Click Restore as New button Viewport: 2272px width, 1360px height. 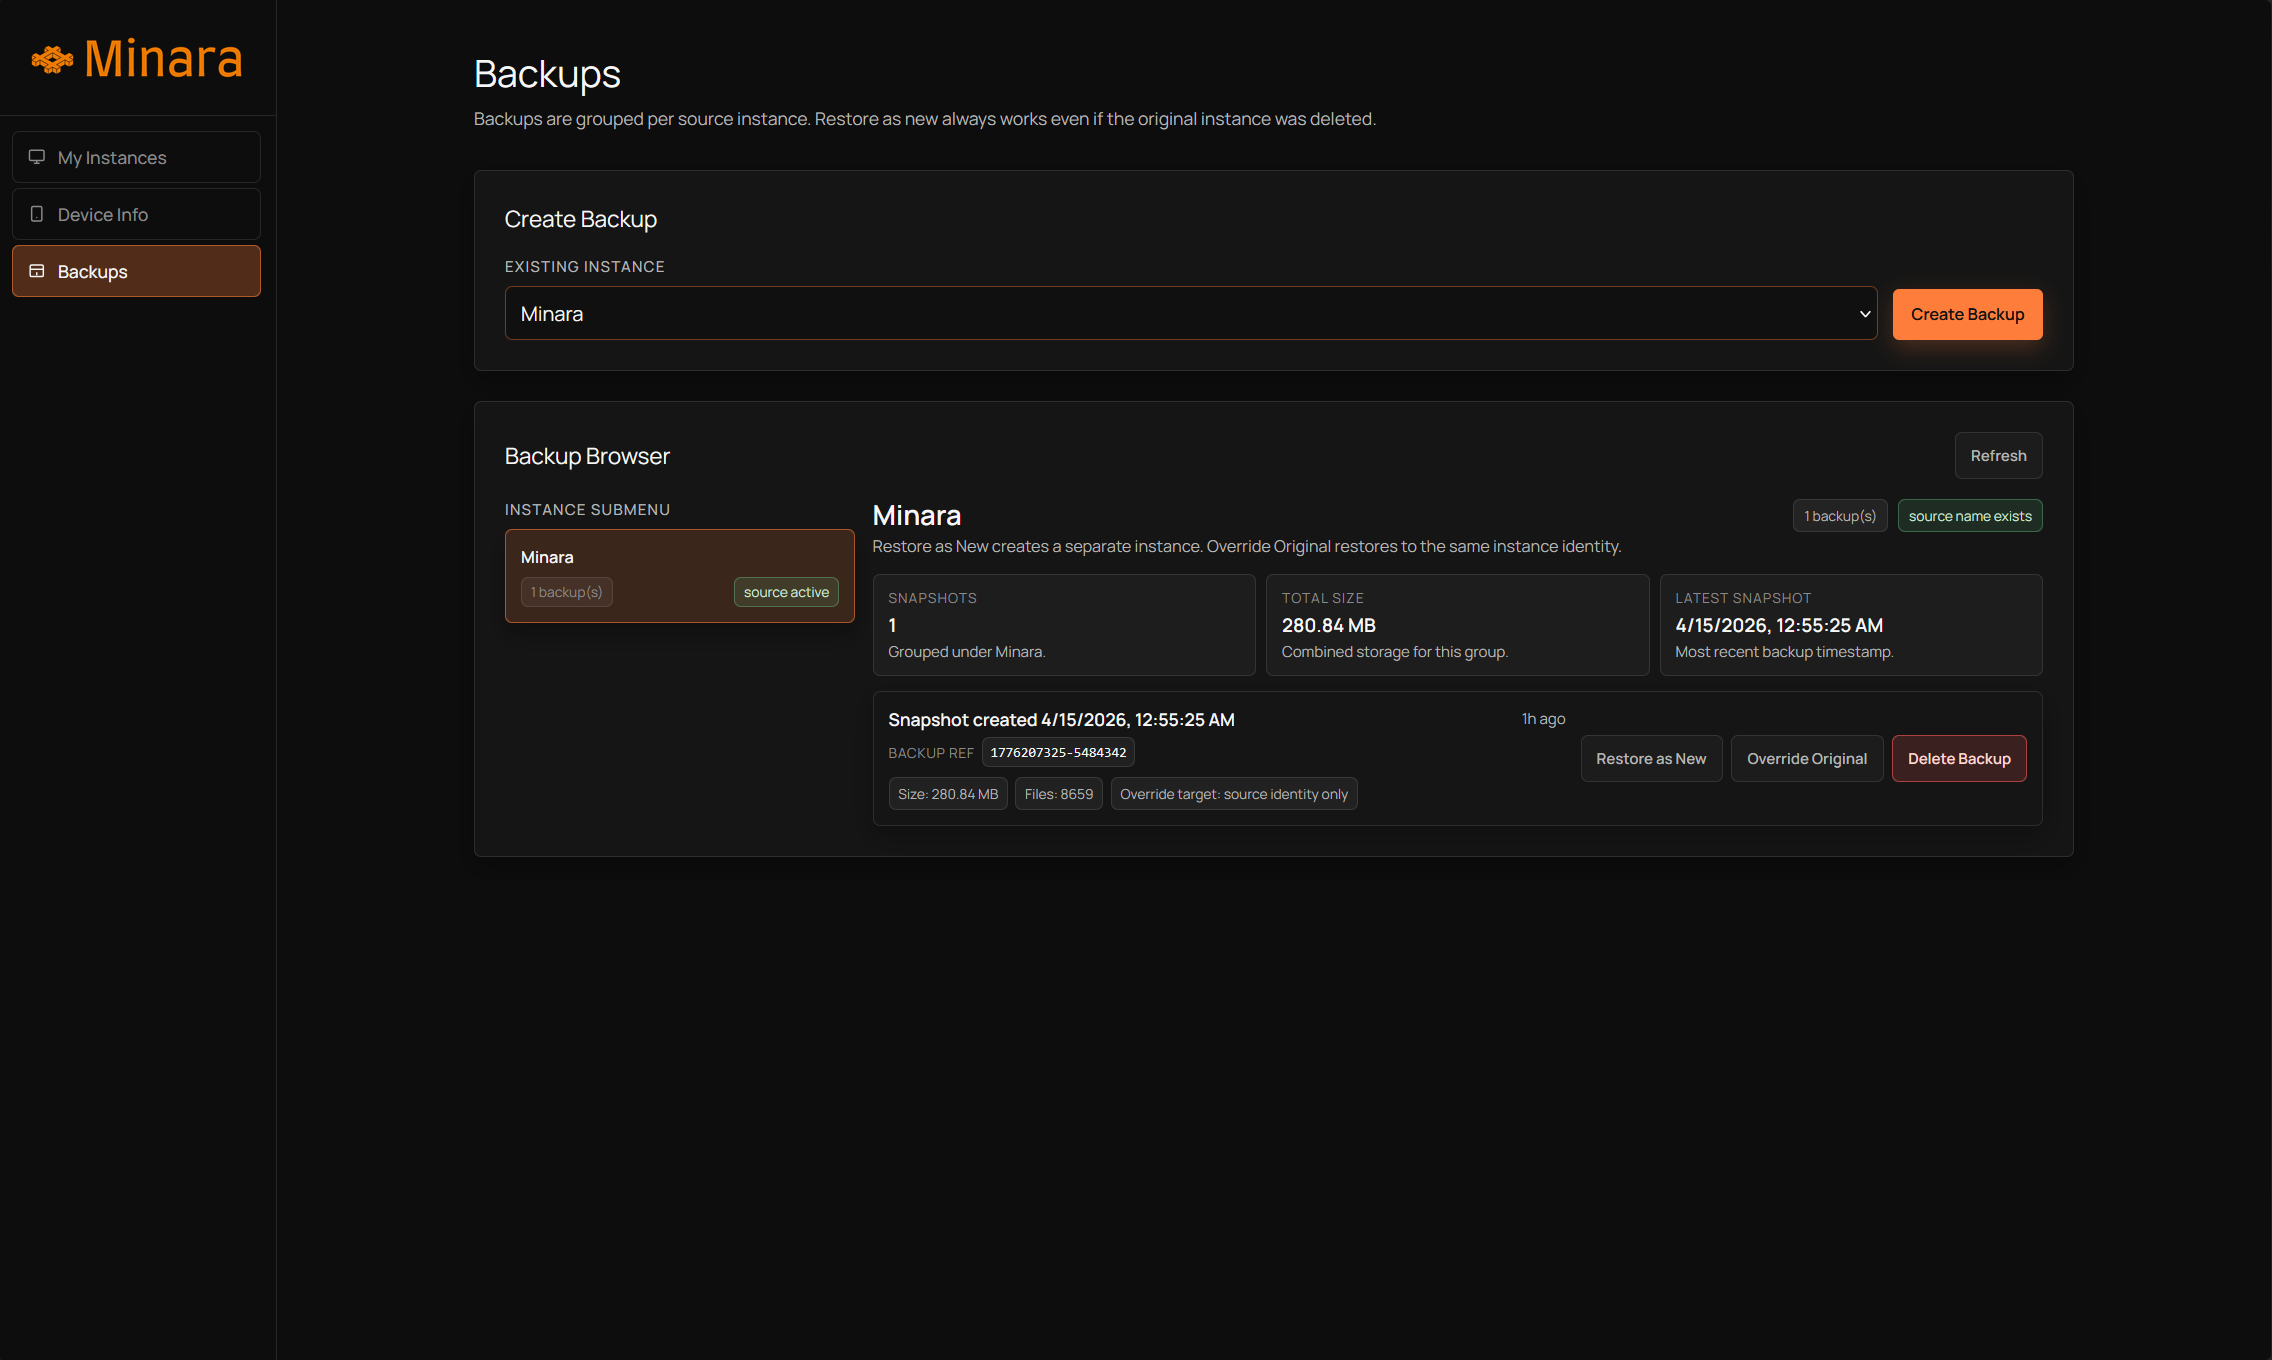[1651, 759]
